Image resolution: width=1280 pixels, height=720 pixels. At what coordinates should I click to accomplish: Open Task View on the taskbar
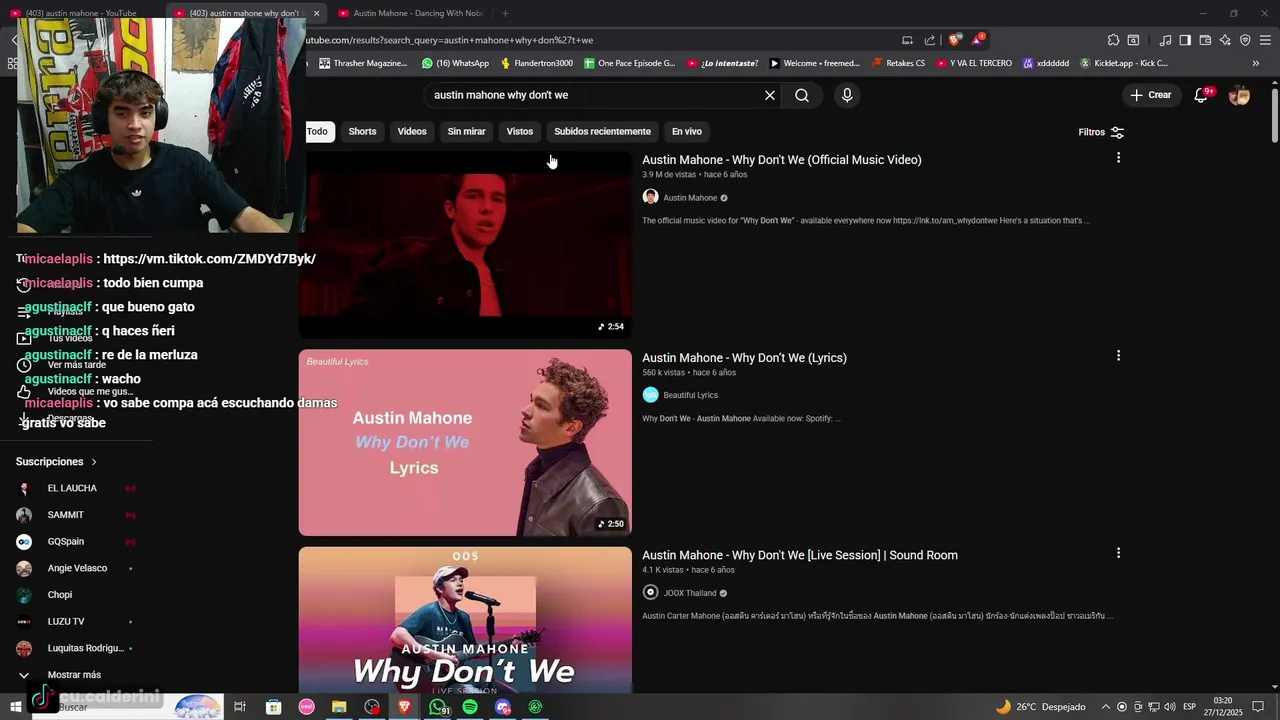coord(240,707)
